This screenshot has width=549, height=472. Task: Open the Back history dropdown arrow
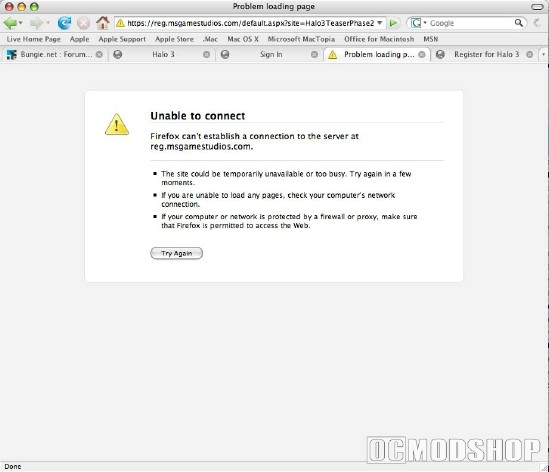[x=21, y=23]
